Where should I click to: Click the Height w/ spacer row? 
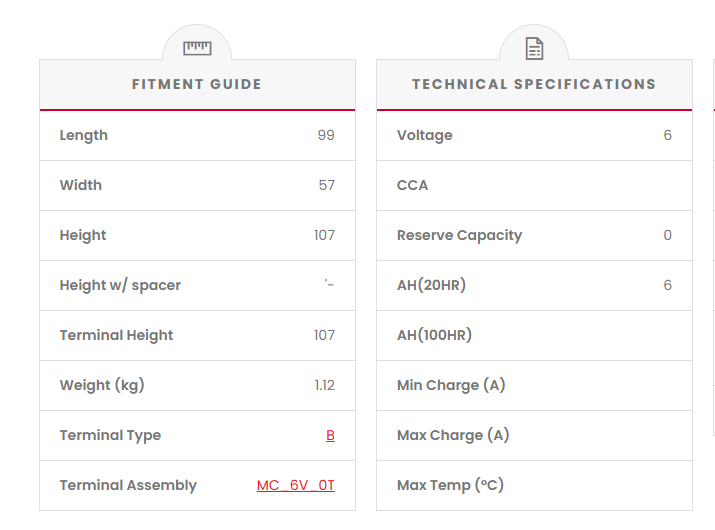197,285
